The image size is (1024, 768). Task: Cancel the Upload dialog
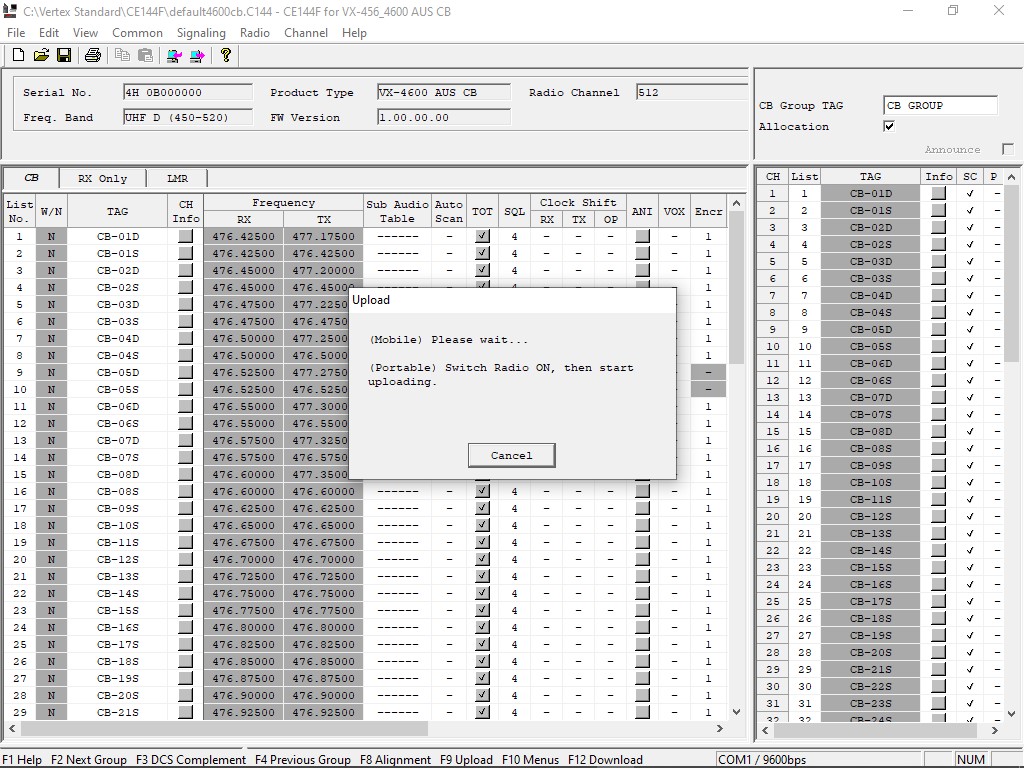pos(511,455)
